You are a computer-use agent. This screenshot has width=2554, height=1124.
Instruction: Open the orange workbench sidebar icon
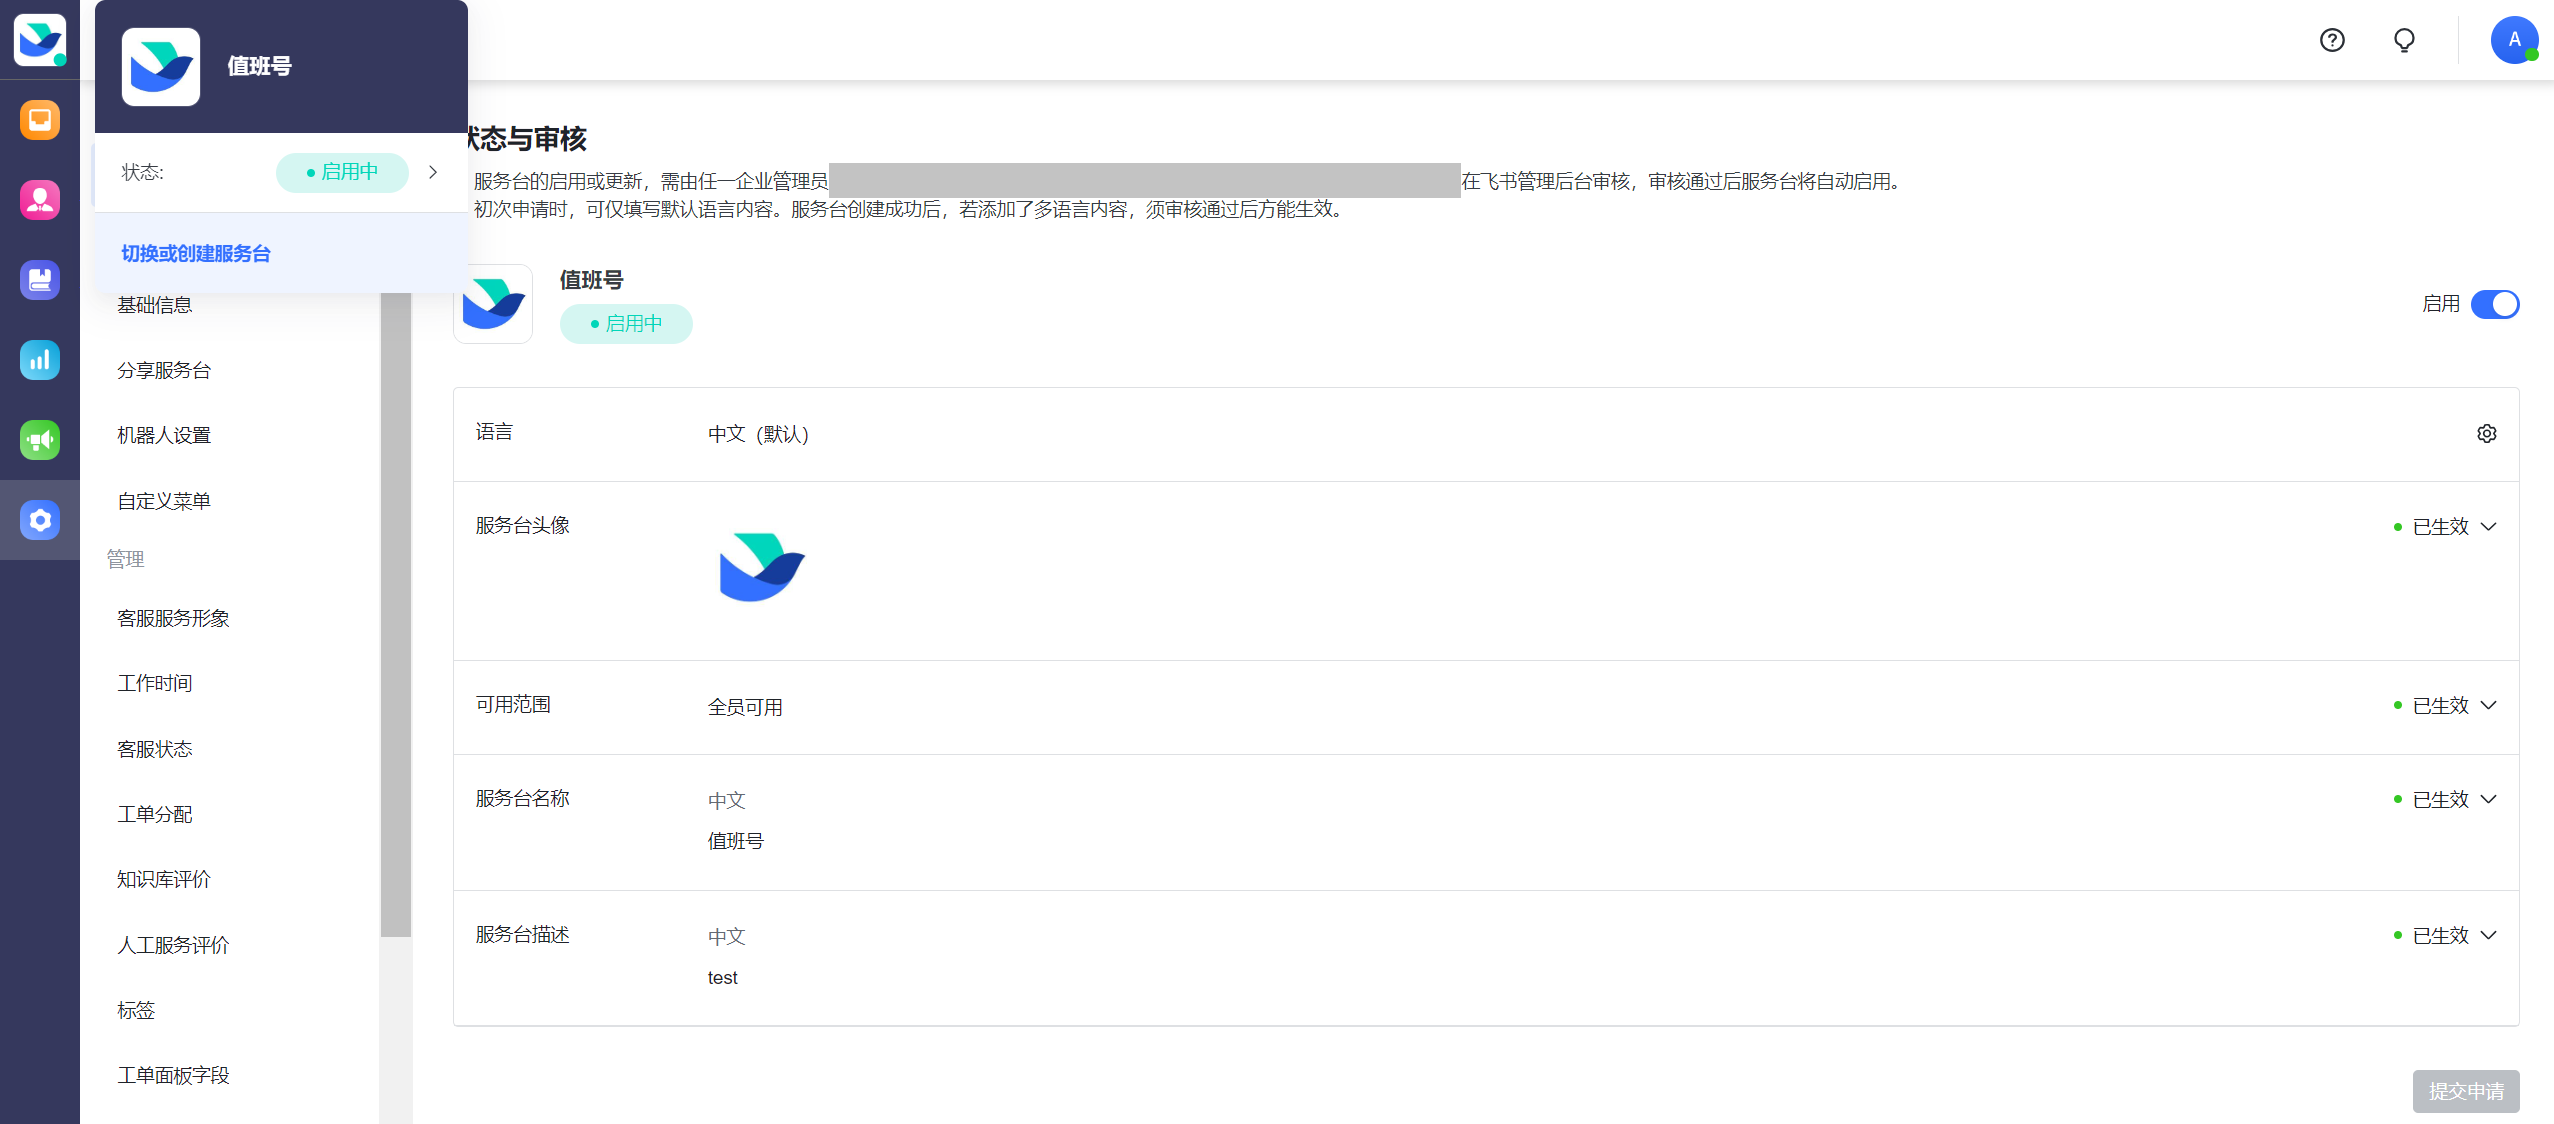pyautogui.click(x=40, y=120)
